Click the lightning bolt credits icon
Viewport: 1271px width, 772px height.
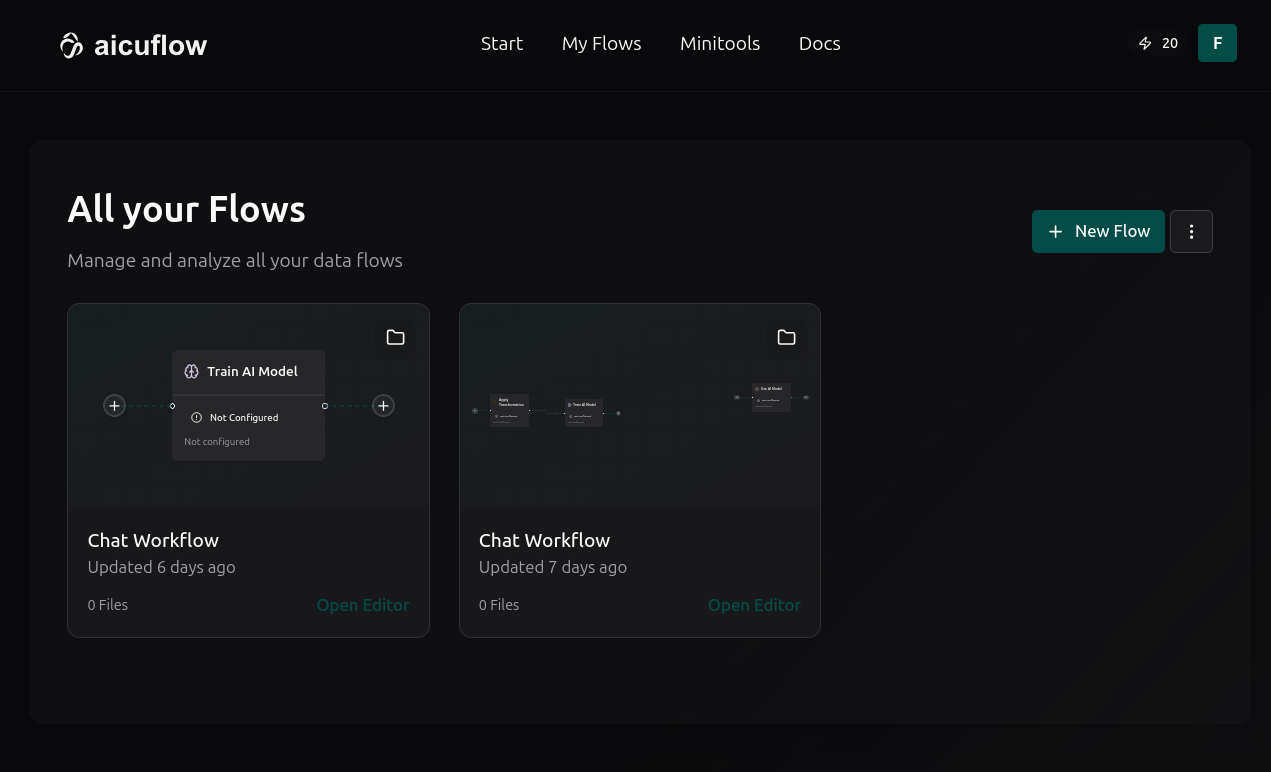pyautogui.click(x=1145, y=44)
